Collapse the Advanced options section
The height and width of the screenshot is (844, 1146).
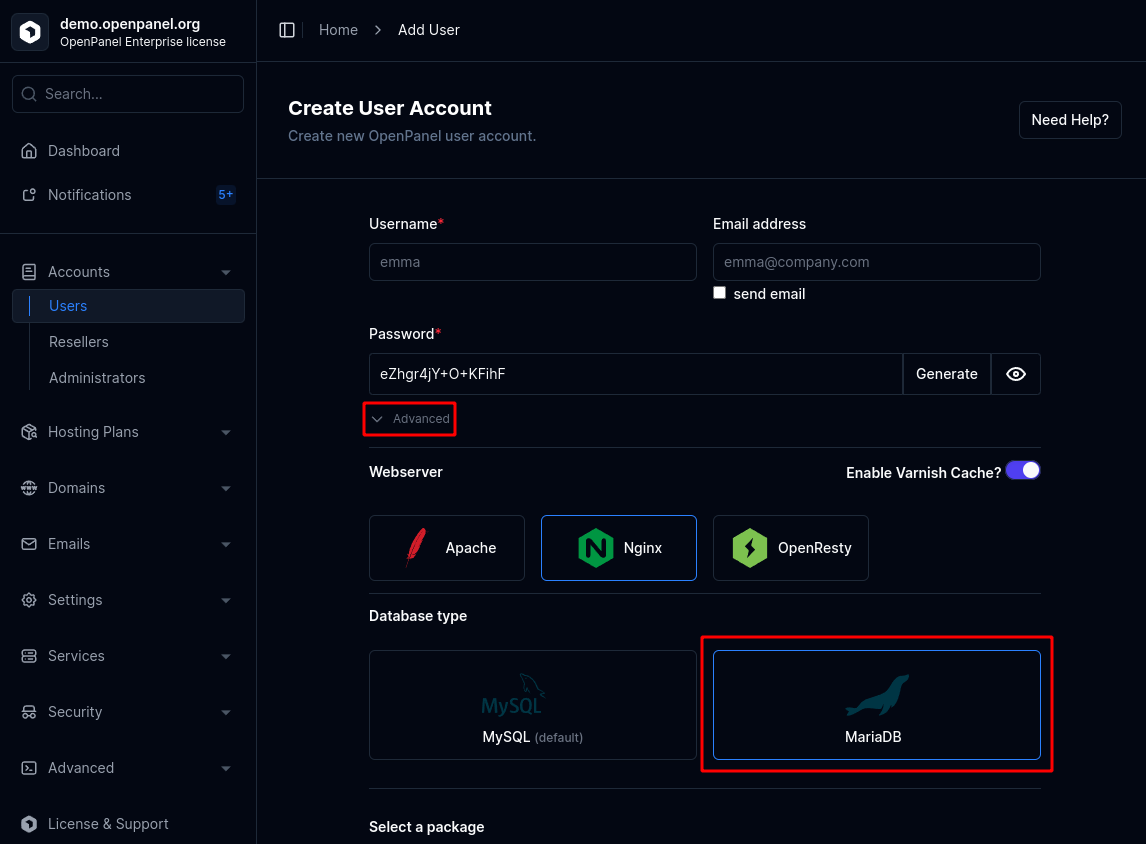pyautogui.click(x=410, y=419)
